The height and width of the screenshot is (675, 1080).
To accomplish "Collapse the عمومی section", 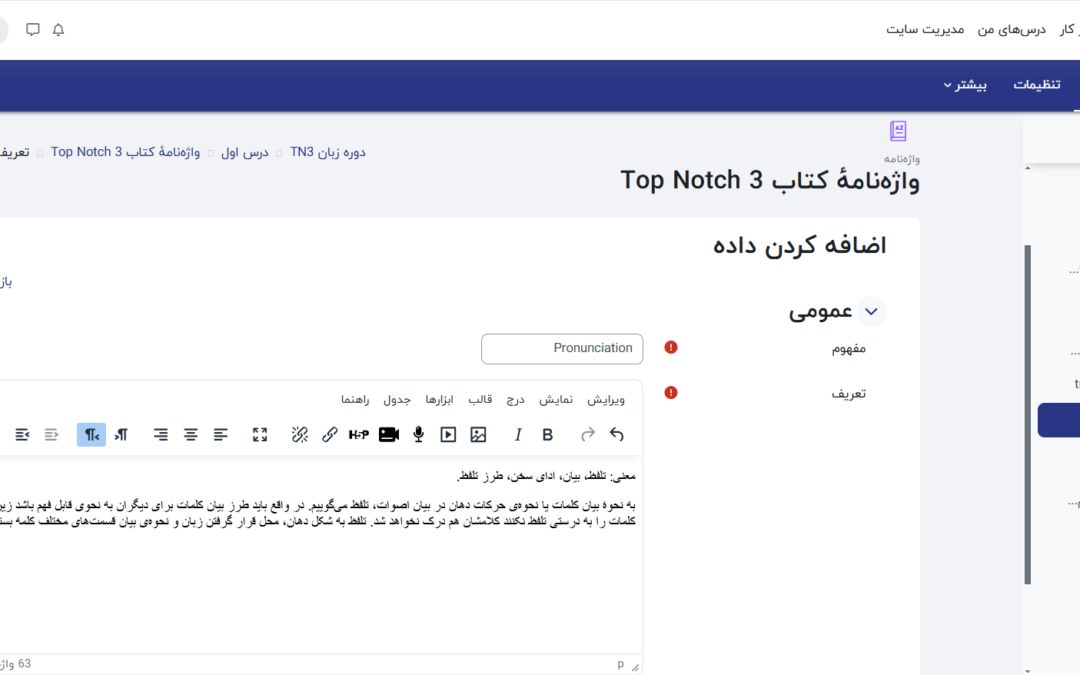I will tap(871, 312).
